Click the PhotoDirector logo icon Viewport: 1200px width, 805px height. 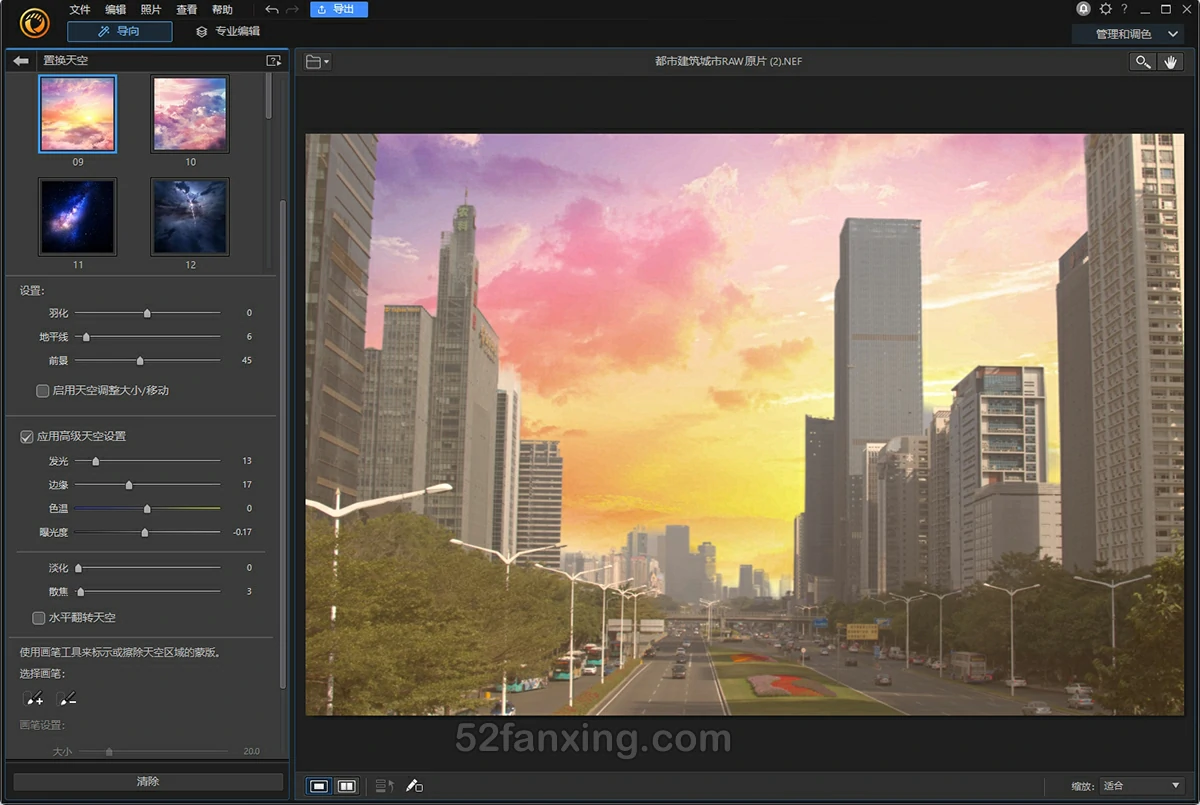point(33,21)
